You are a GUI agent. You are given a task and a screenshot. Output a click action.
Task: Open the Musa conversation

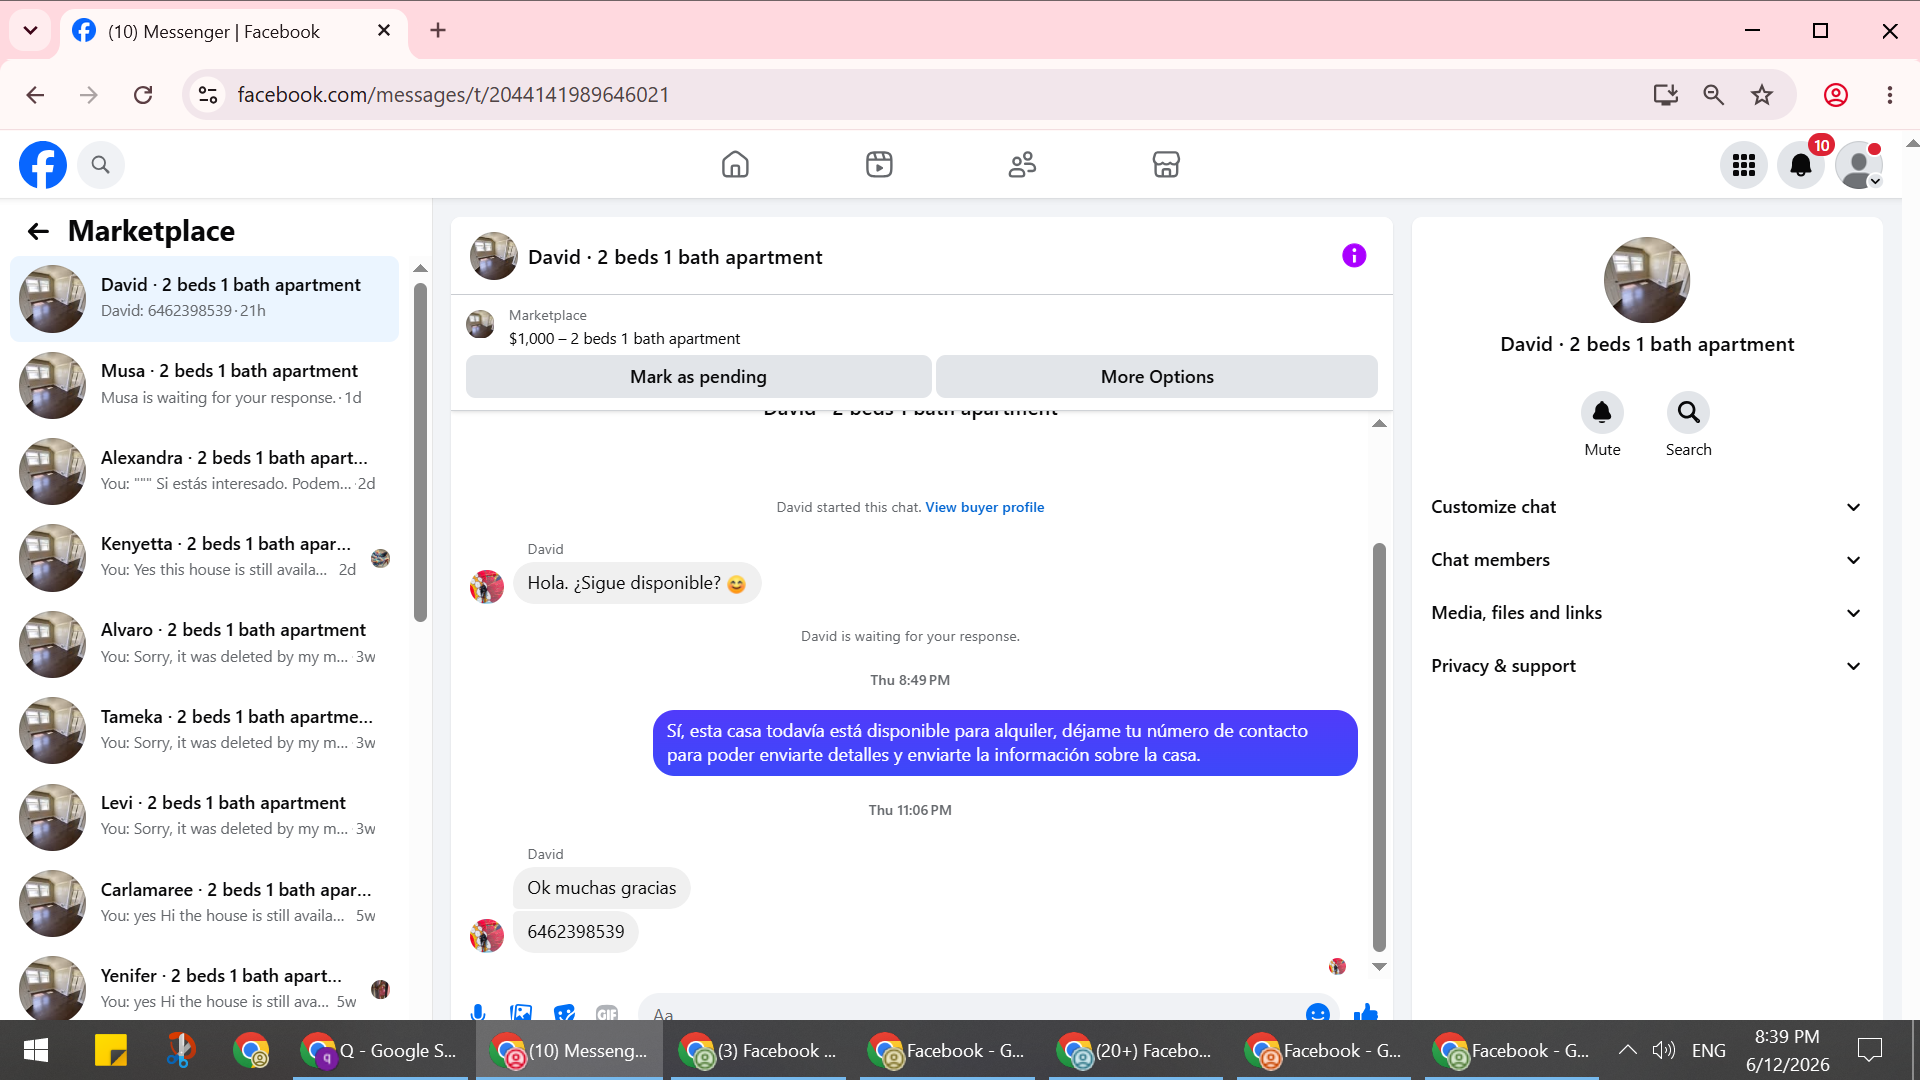click(204, 385)
